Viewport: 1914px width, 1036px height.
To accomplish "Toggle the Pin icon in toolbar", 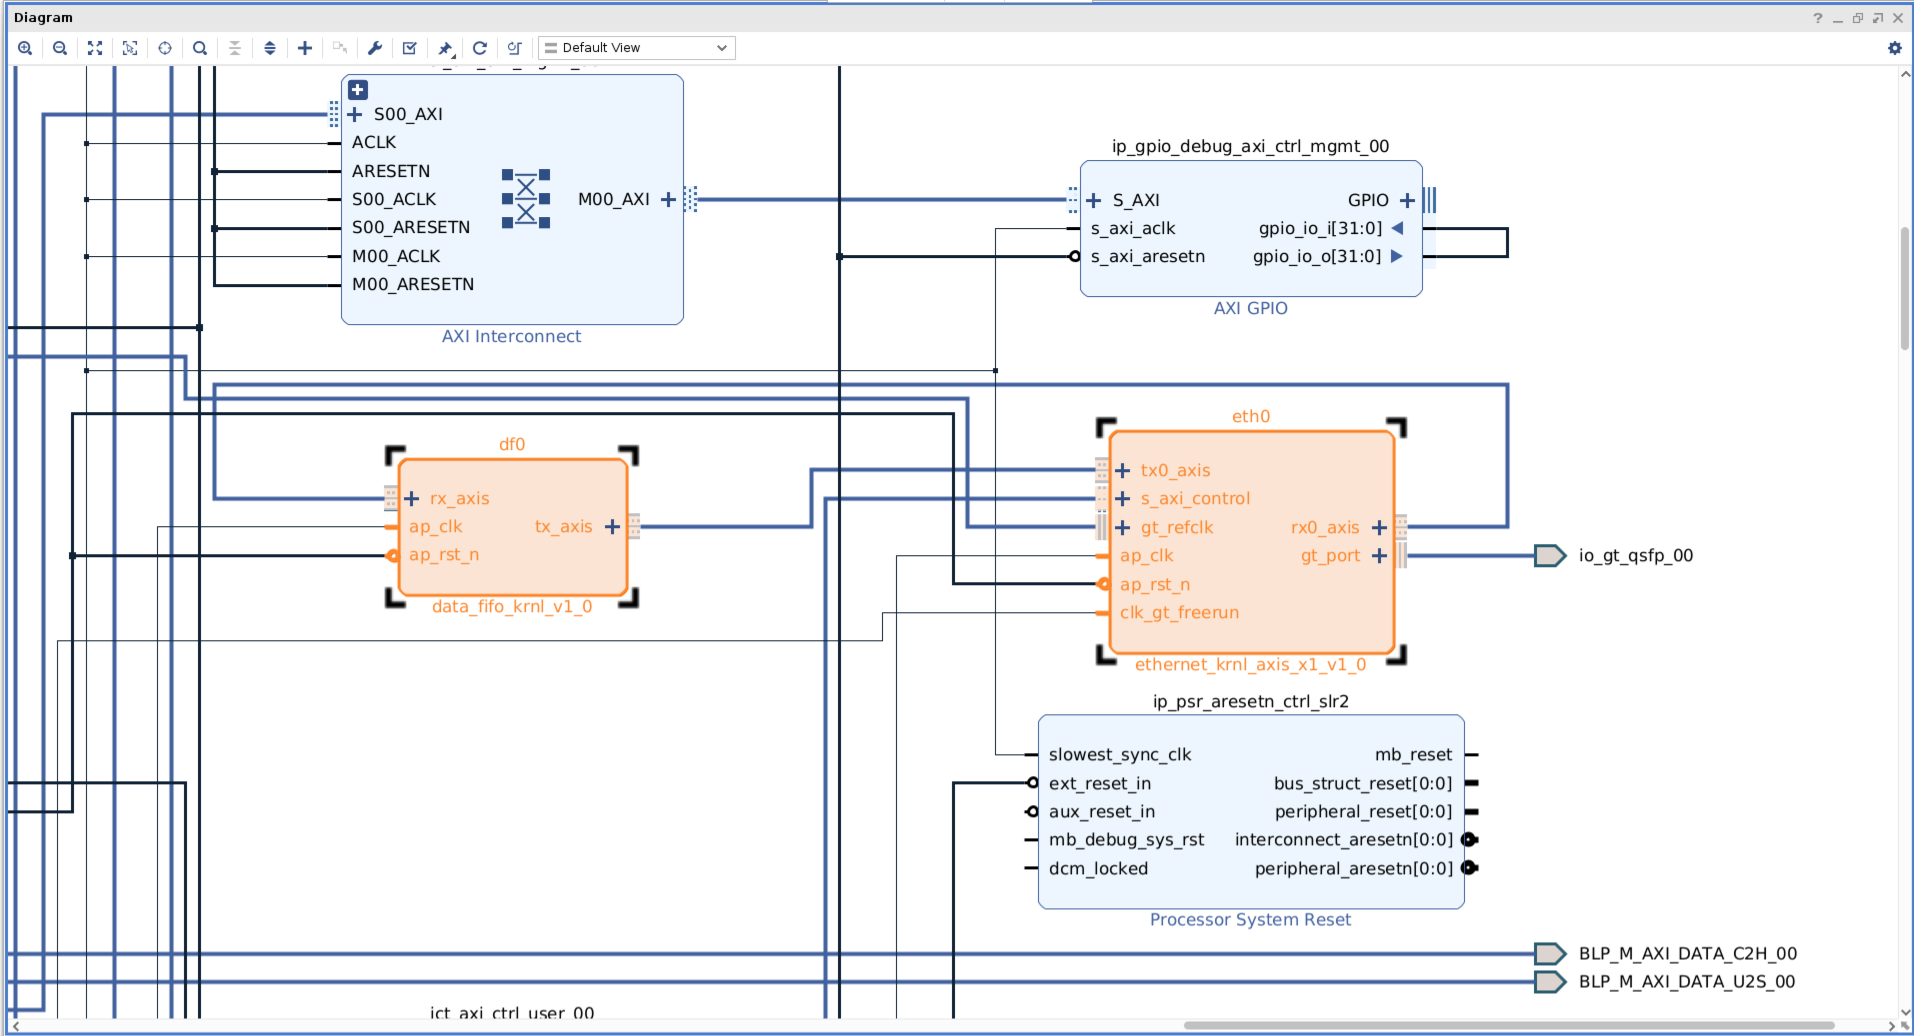I will (446, 48).
